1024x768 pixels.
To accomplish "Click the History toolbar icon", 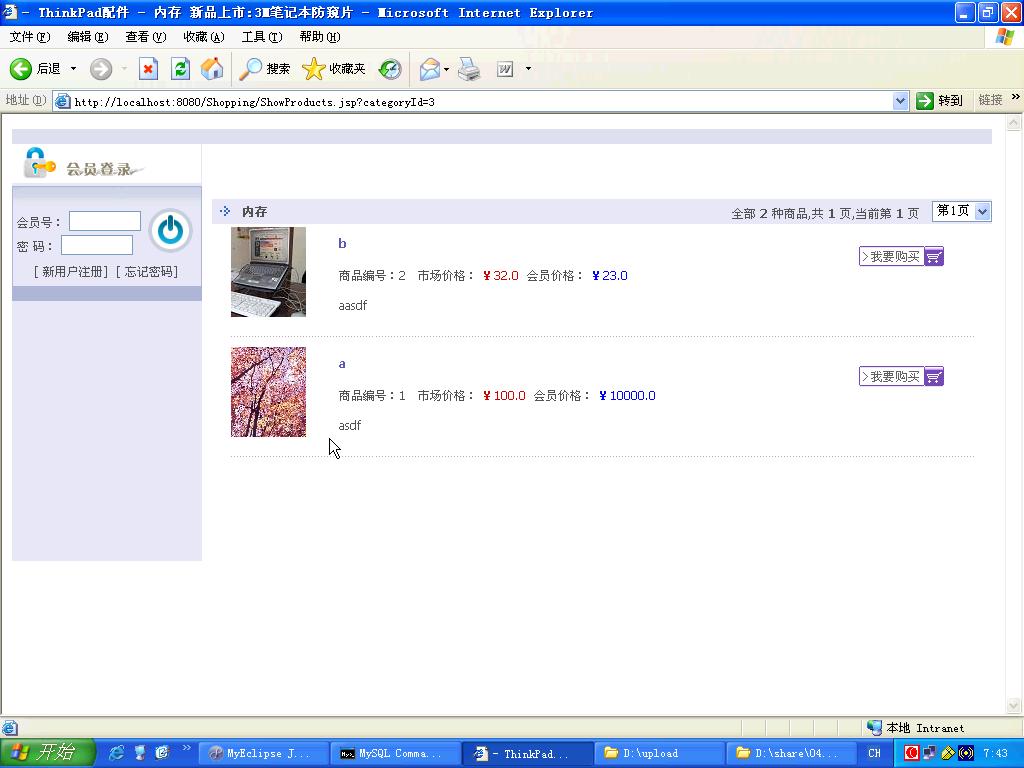I will point(390,69).
